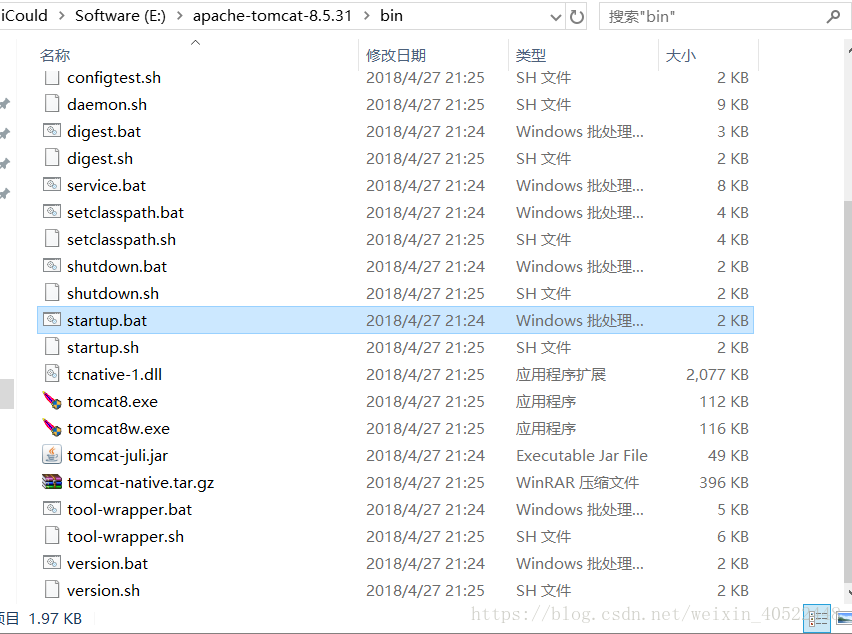
Task: Click the iCould breadcrumb segment
Action: point(24,16)
